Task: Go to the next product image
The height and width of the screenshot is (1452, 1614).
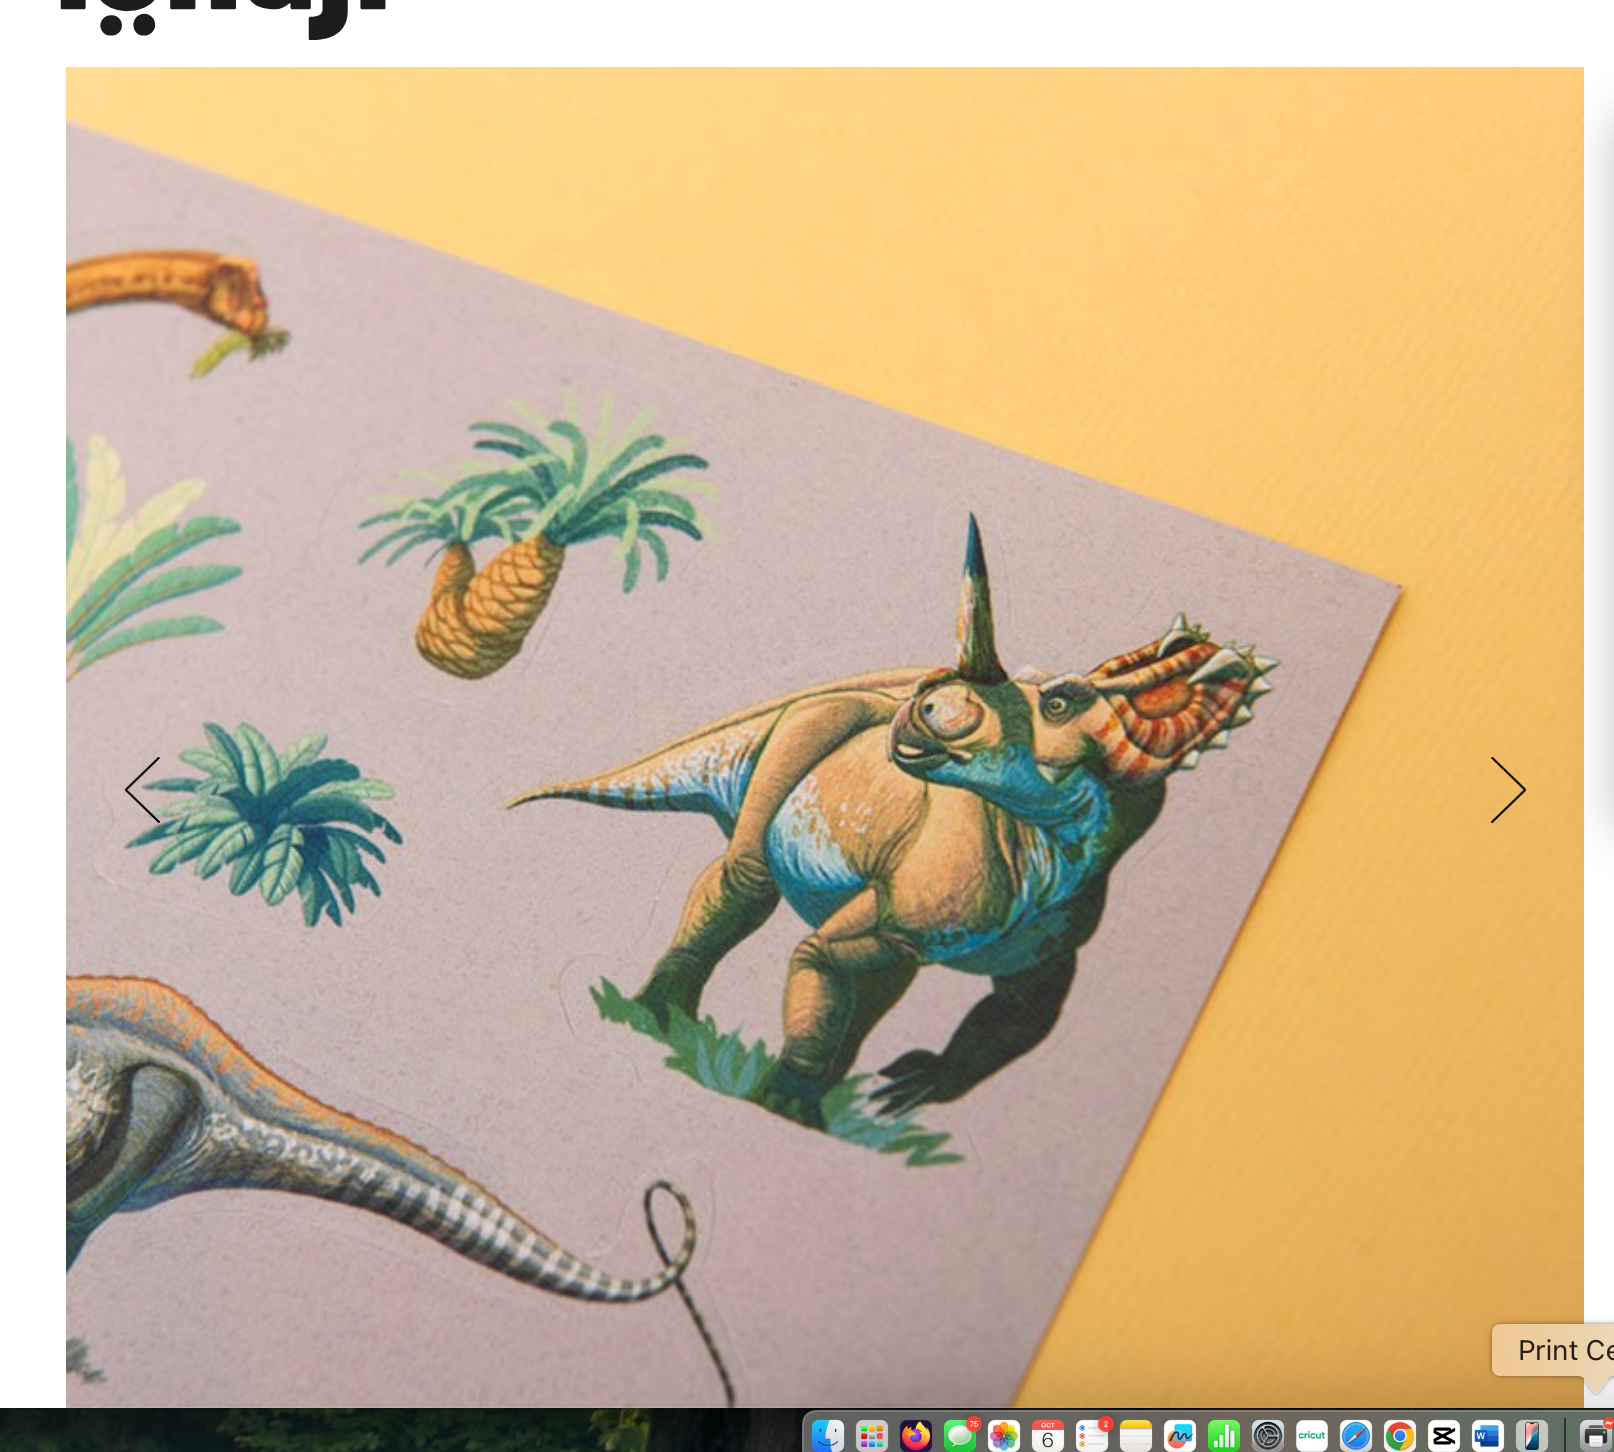Action: point(1507,790)
